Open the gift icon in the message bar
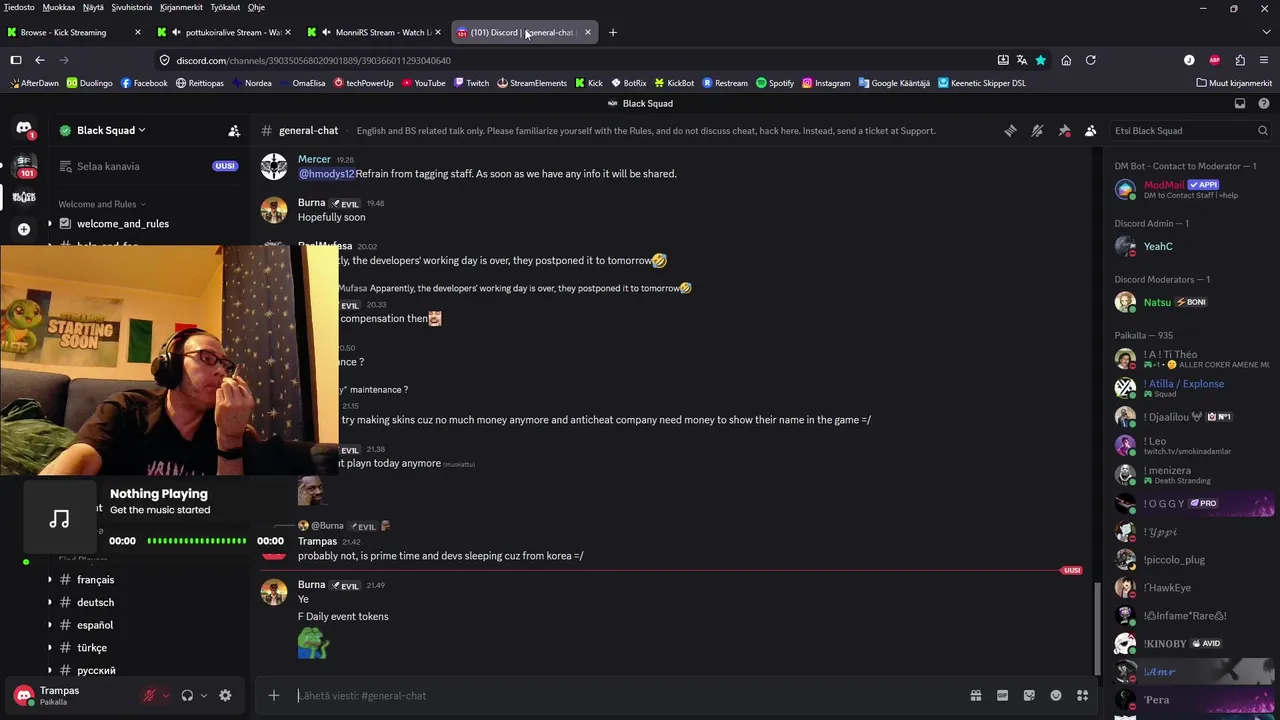The width and height of the screenshot is (1280, 720). point(975,696)
